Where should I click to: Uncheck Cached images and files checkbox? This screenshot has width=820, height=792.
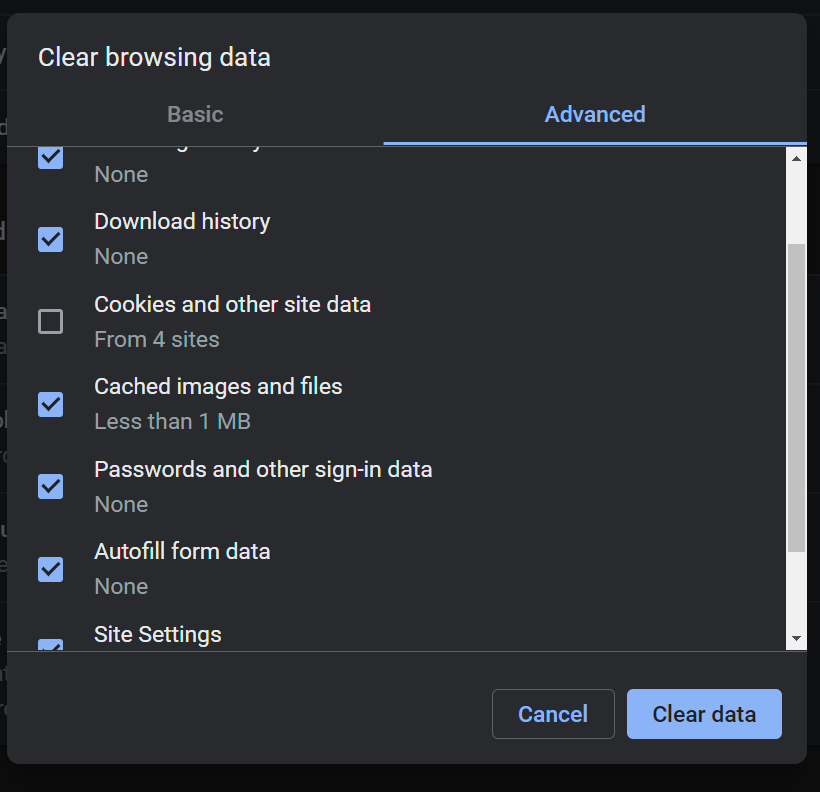click(x=50, y=404)
